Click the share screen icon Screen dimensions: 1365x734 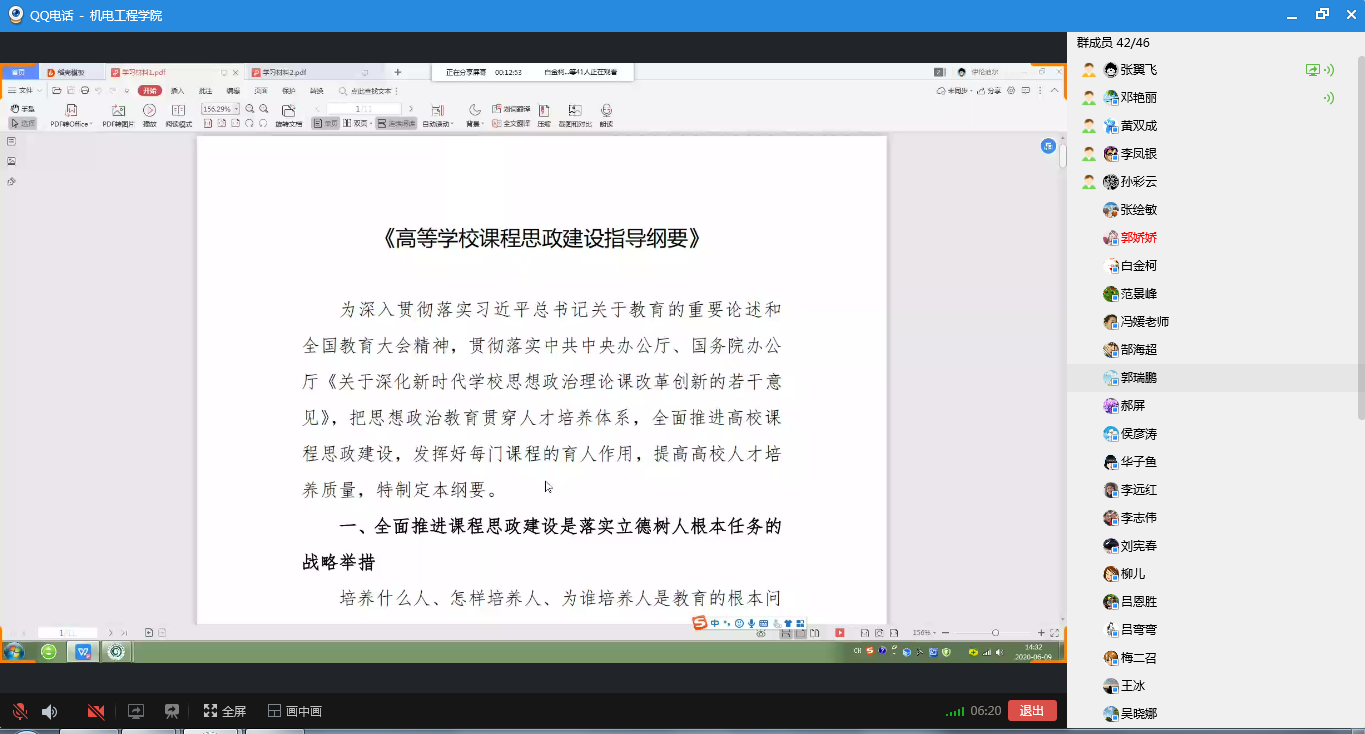pos(136,712)
